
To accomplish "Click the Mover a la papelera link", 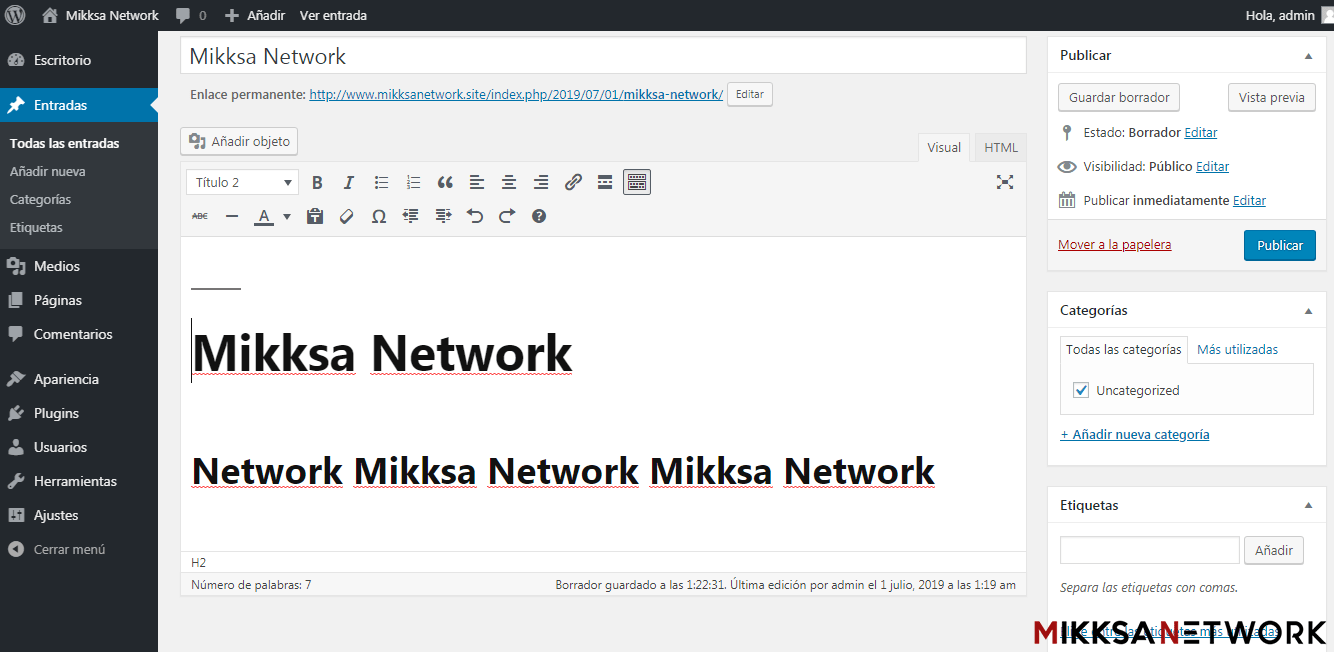I will click(1114, 244).
